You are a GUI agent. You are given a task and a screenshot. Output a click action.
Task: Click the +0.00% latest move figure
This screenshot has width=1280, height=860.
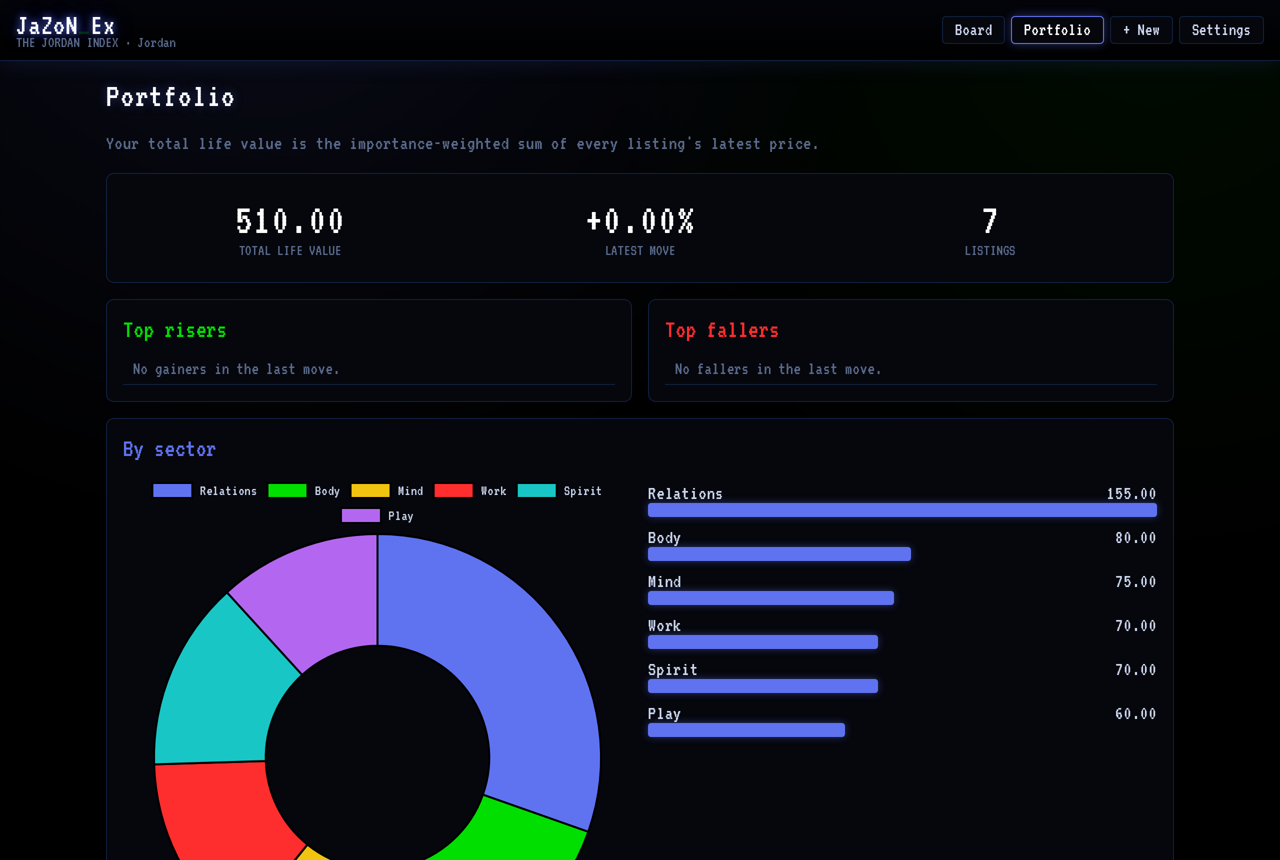(x=640, y=221)
